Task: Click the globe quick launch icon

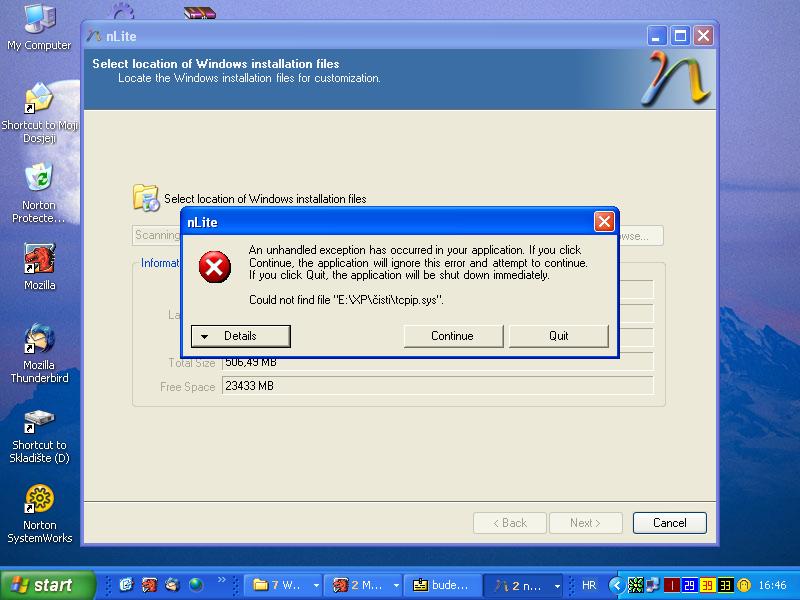Action: coord(196,585)
